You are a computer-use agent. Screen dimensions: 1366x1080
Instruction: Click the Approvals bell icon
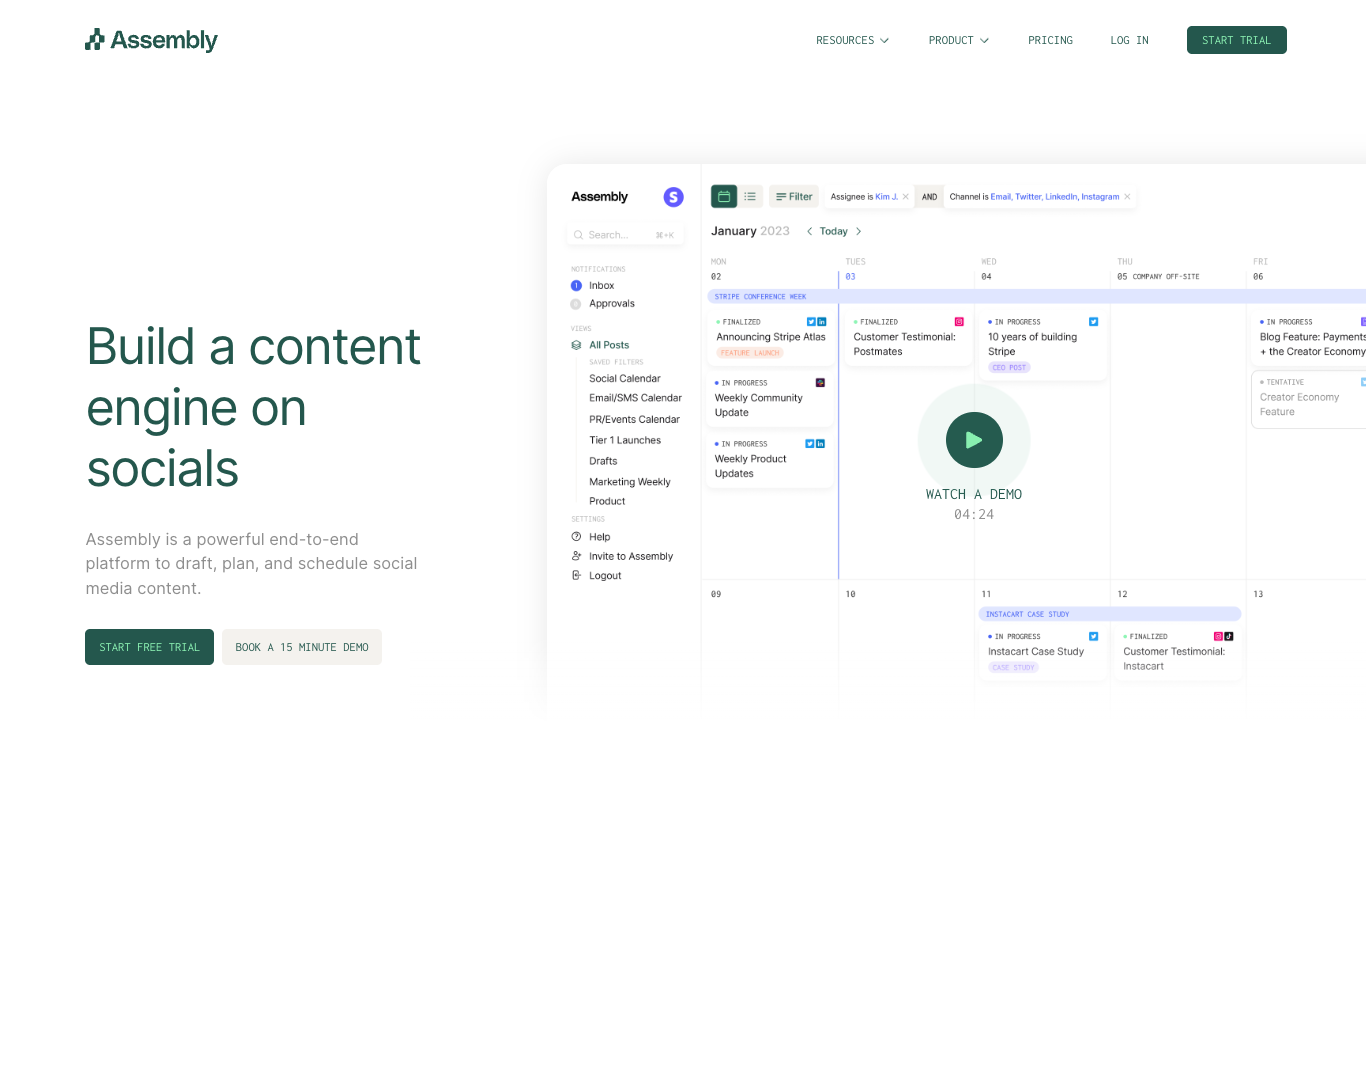[577, 303]
